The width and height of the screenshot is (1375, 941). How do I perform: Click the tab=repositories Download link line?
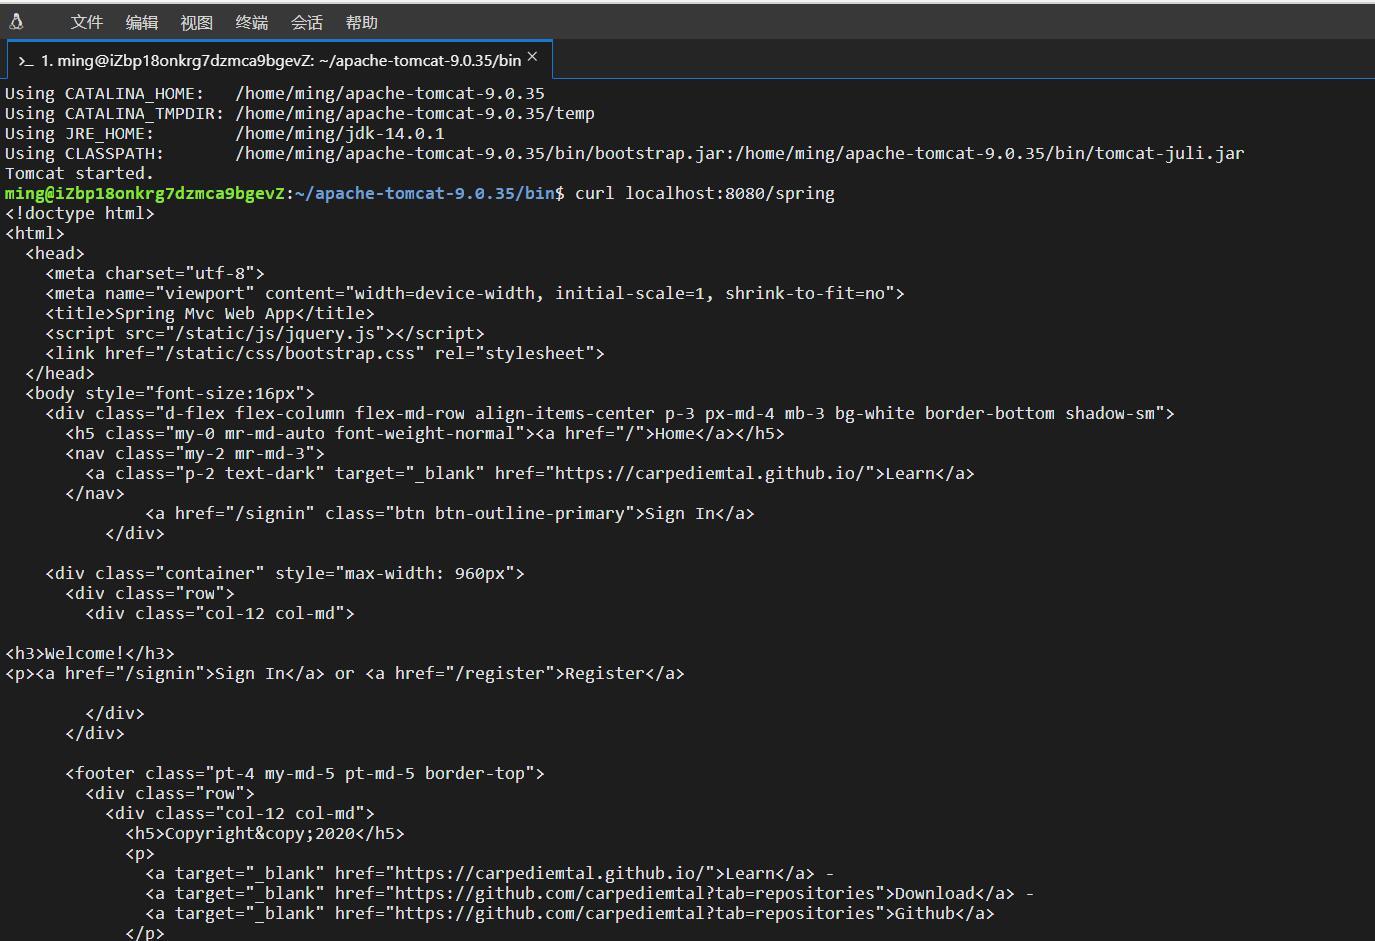[x=590, y=893]
